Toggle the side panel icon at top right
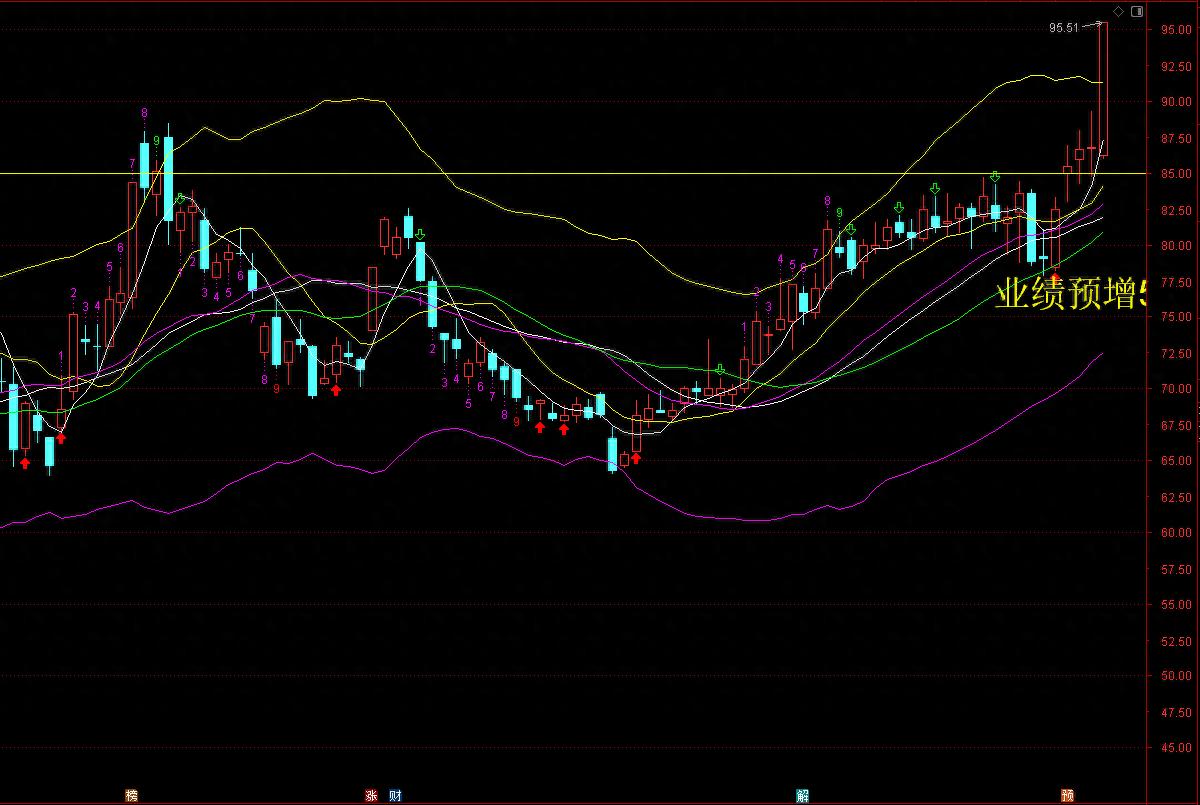 click(x=1135, y=11)
